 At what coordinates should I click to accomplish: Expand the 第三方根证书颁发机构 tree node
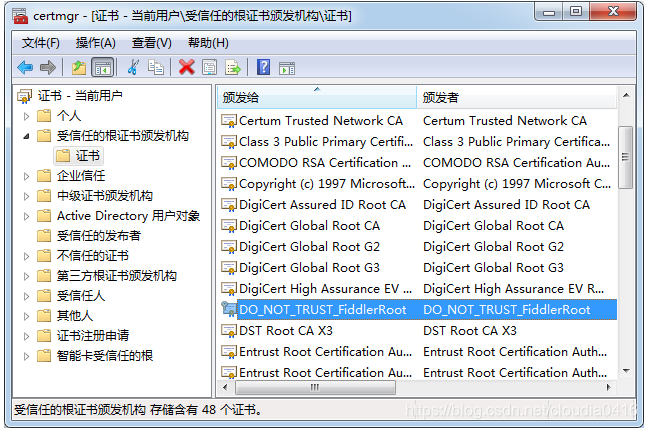click(x=26, y=276)
